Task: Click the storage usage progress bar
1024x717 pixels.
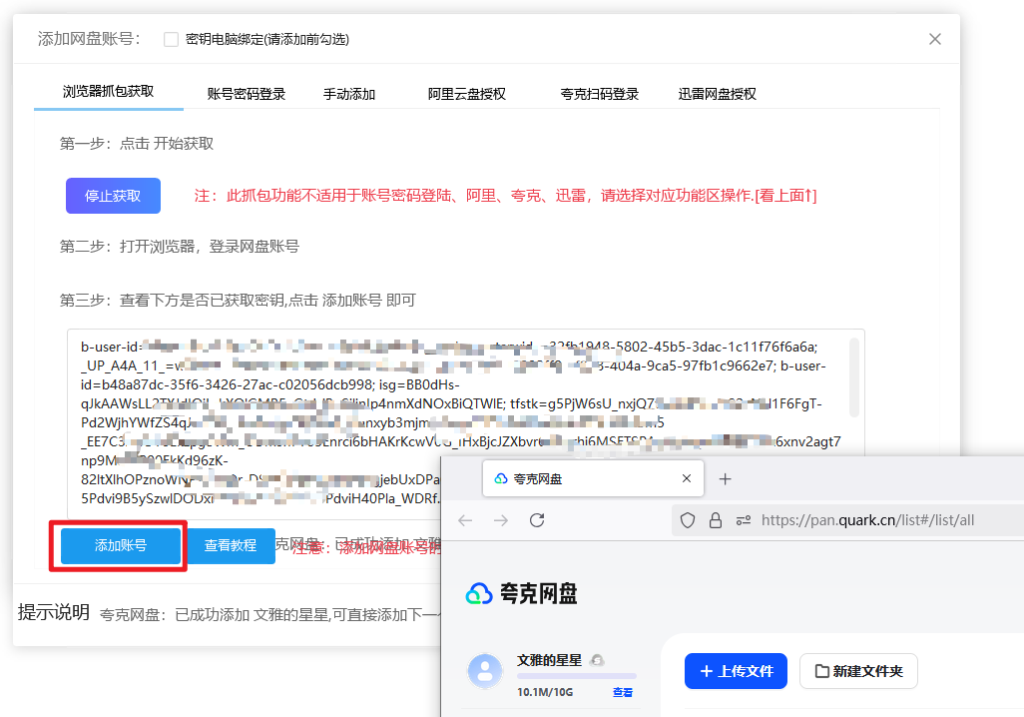Action: (577, 676)
